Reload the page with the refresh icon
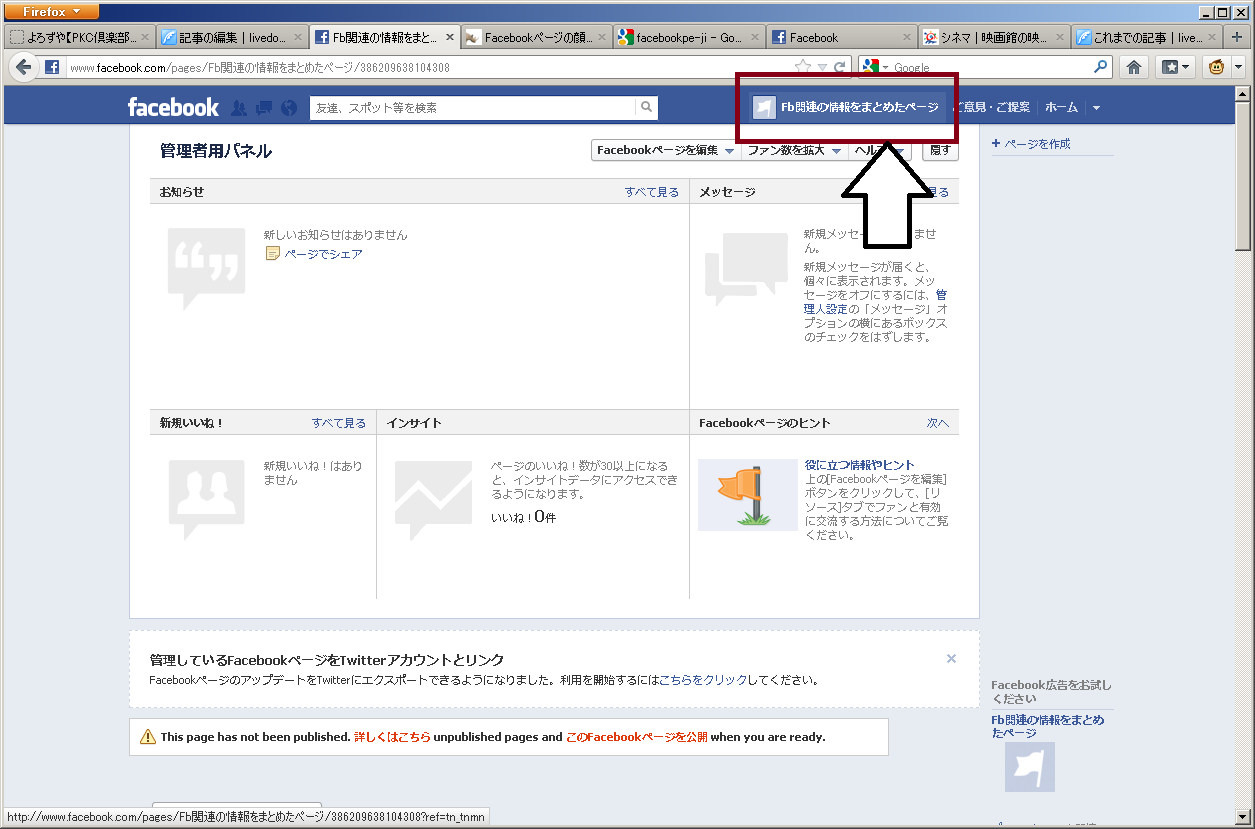1255x829 pixels. (841, 67)
